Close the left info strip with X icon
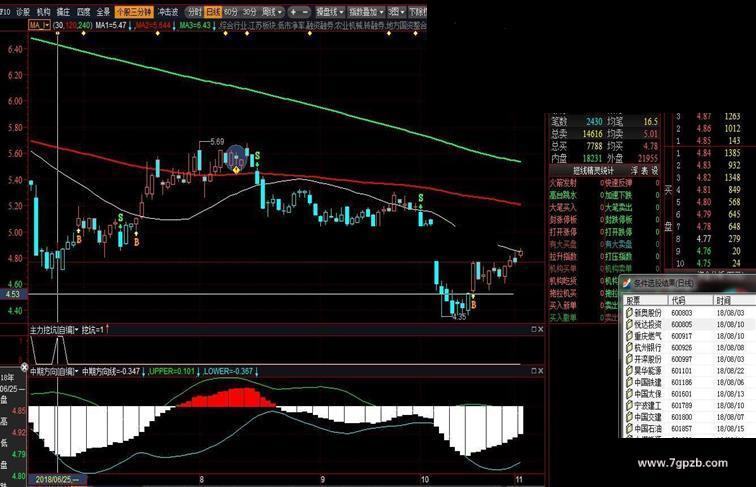This screenshot has width=756, height=487. click(24, 367)
